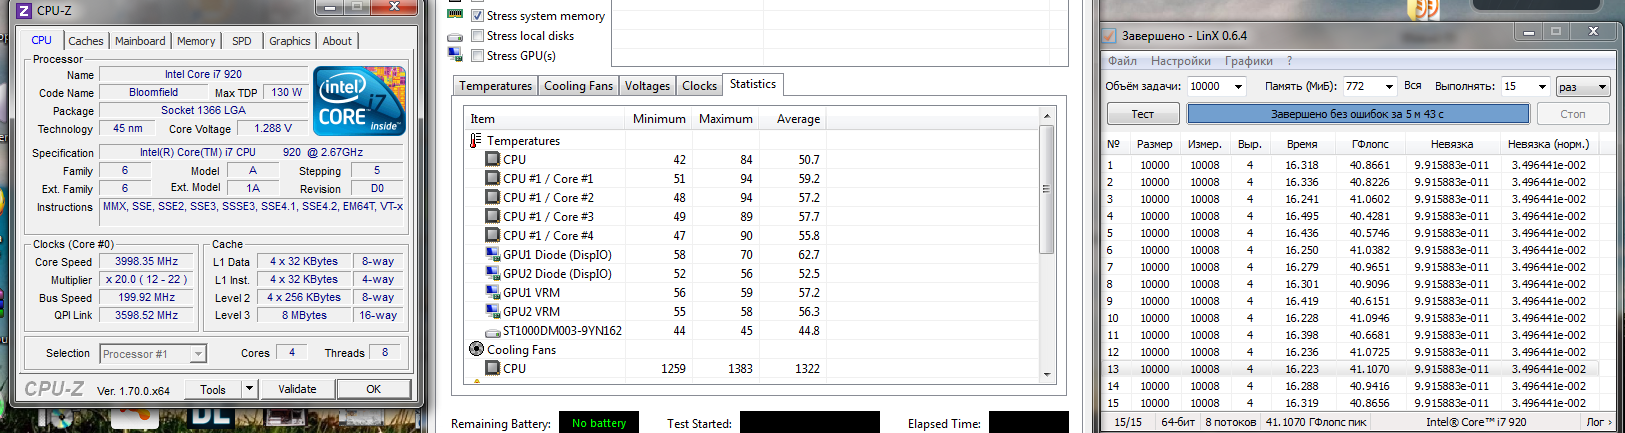Enable Stress local disks checkbox
Screen dimensions: 1625x433
point(478,36)
